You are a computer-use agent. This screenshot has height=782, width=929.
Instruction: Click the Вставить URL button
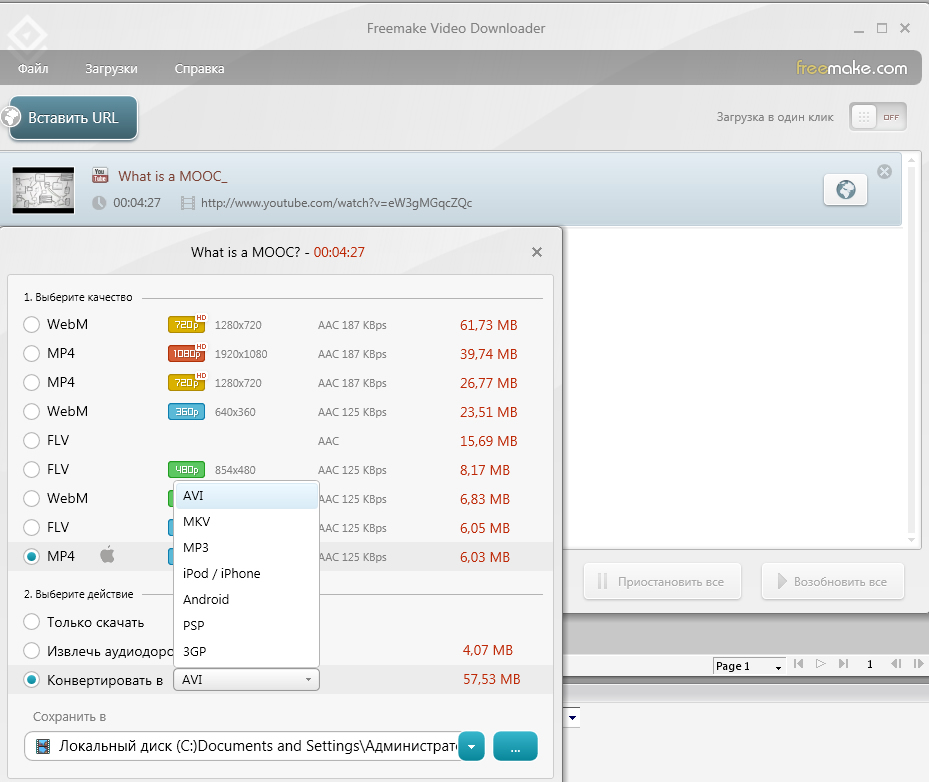pos(73,118)
